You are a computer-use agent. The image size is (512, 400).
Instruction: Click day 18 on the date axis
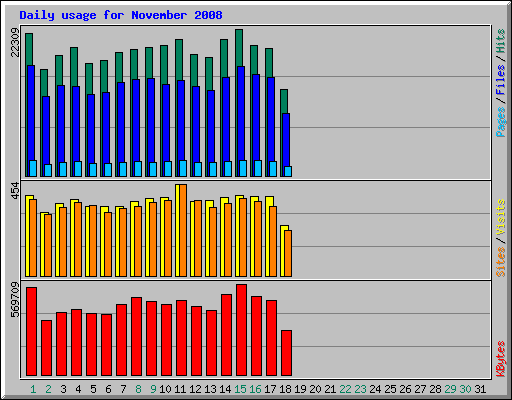tap(285, 389)
